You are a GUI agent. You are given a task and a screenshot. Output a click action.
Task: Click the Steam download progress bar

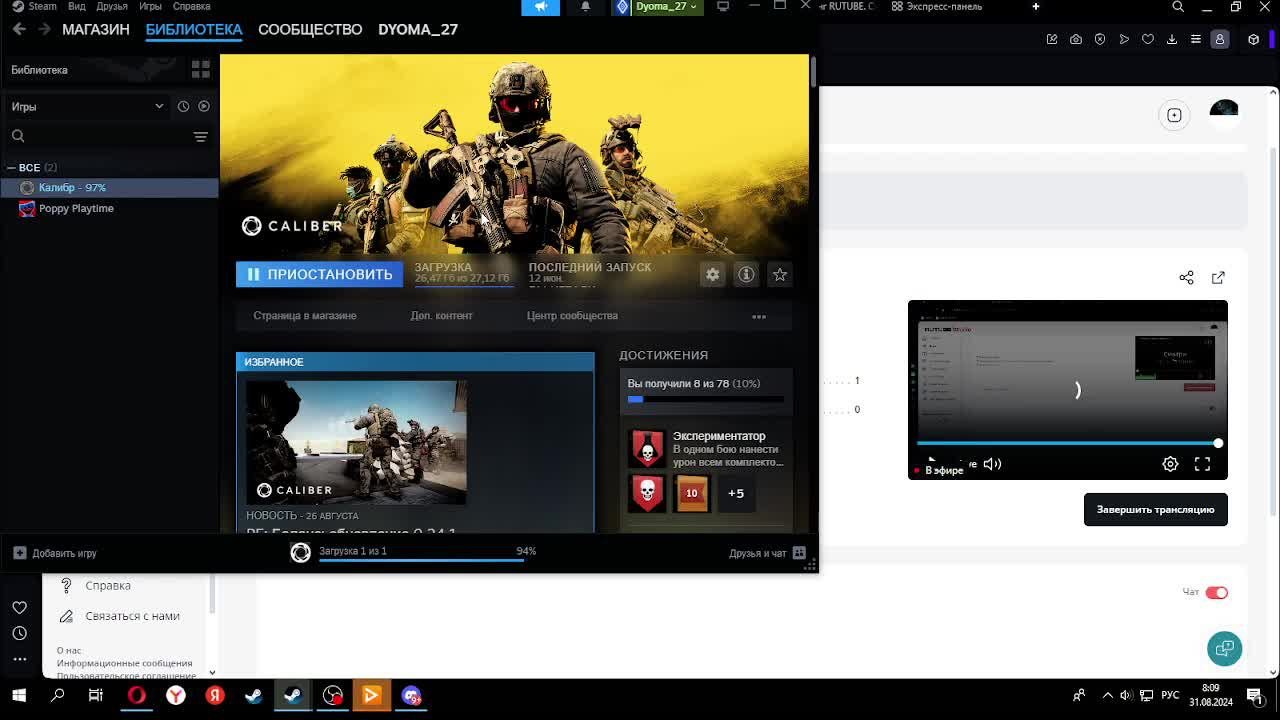click(421, 560)
